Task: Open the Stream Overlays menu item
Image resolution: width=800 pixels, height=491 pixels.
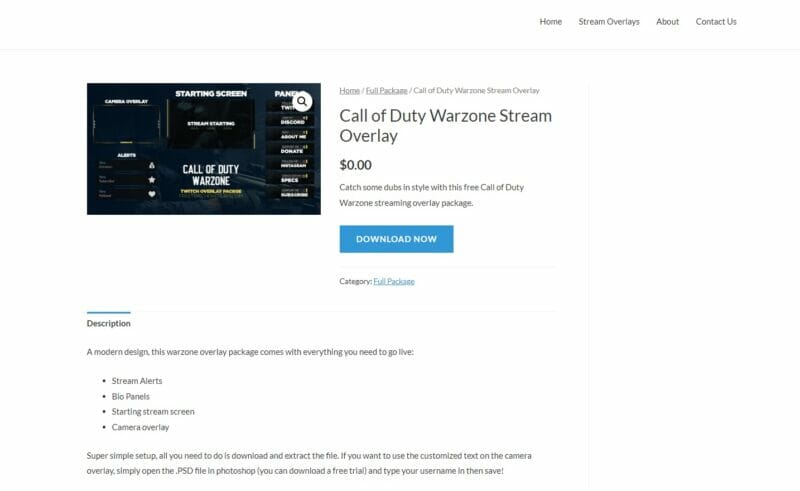Action: (x=609, y=21)
